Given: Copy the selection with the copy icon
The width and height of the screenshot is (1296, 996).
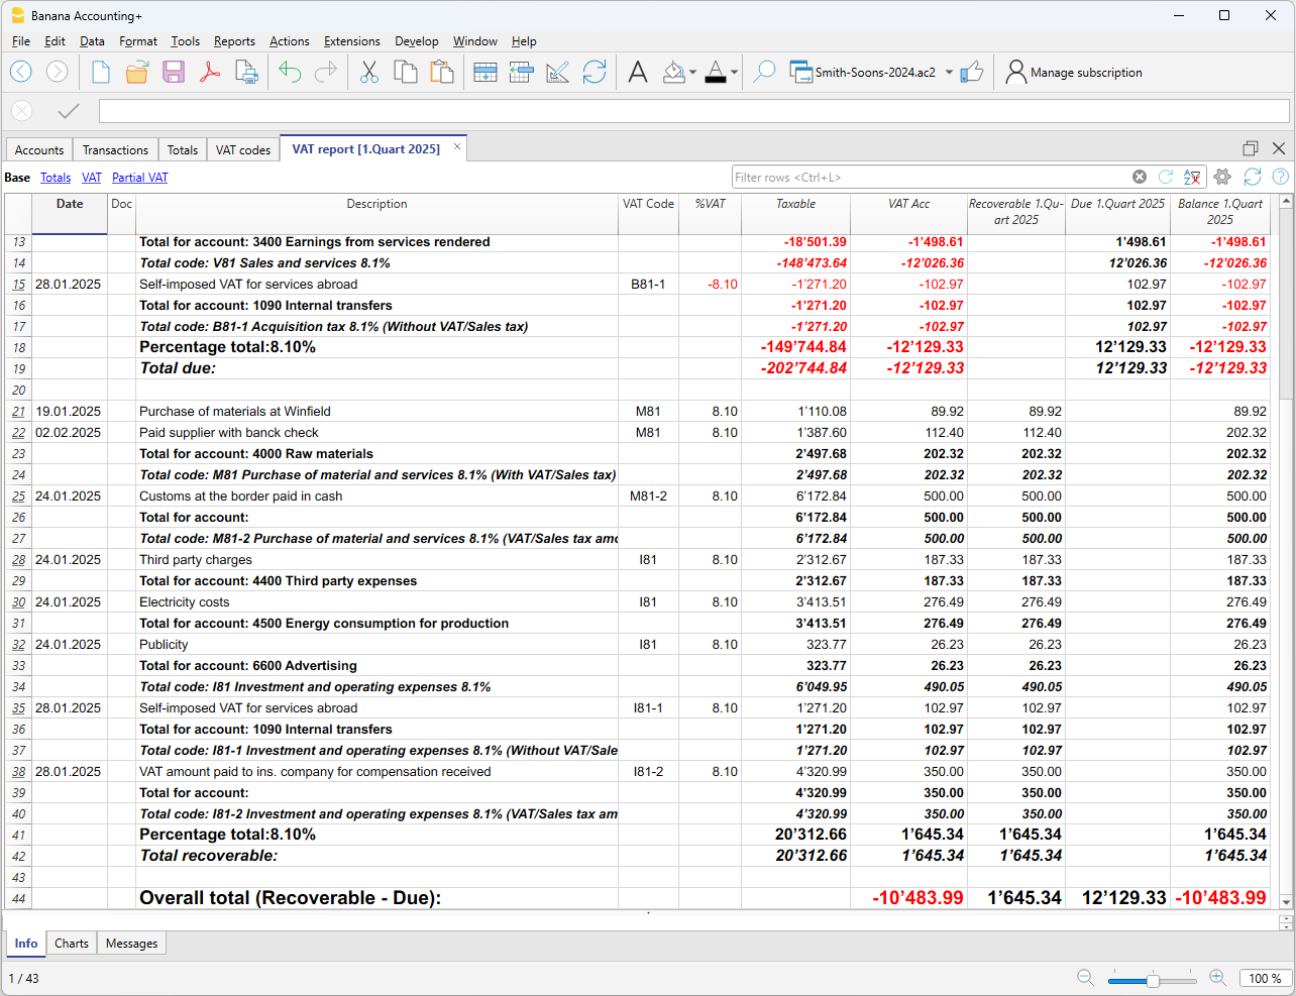Looking at the screenshot, I should point(405,72).
